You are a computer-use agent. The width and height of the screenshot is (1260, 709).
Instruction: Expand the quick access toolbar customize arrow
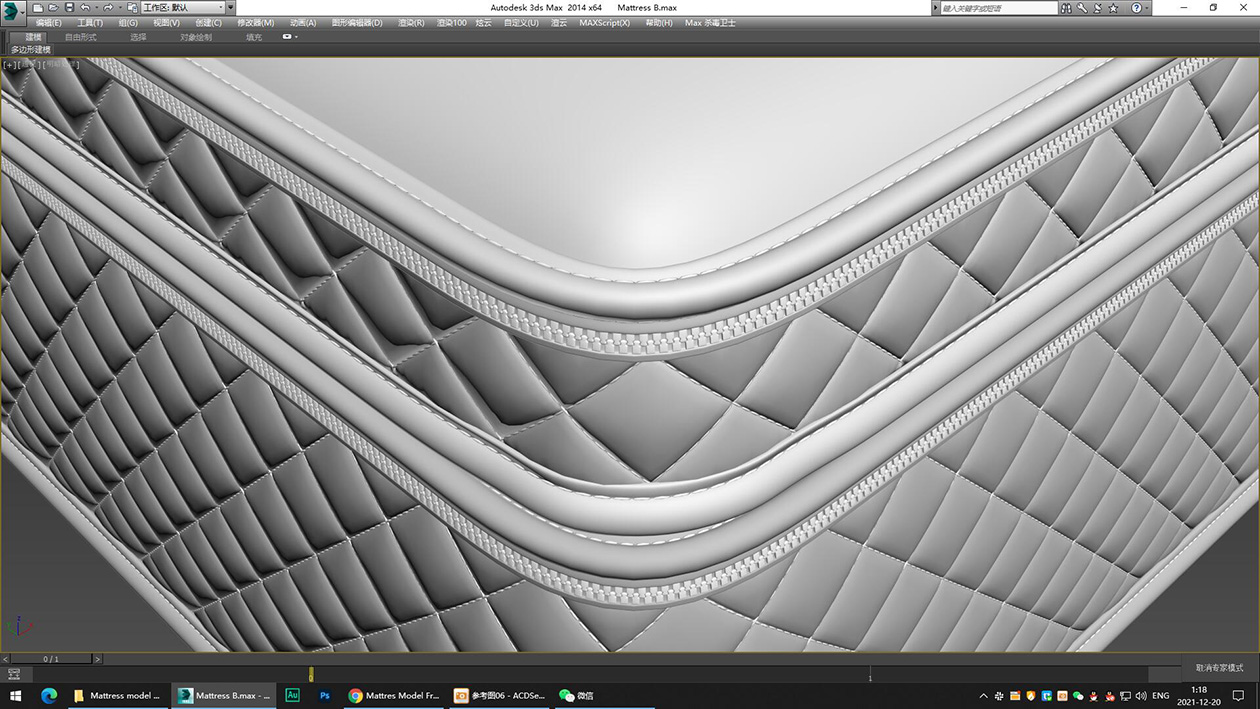(231, 8)
